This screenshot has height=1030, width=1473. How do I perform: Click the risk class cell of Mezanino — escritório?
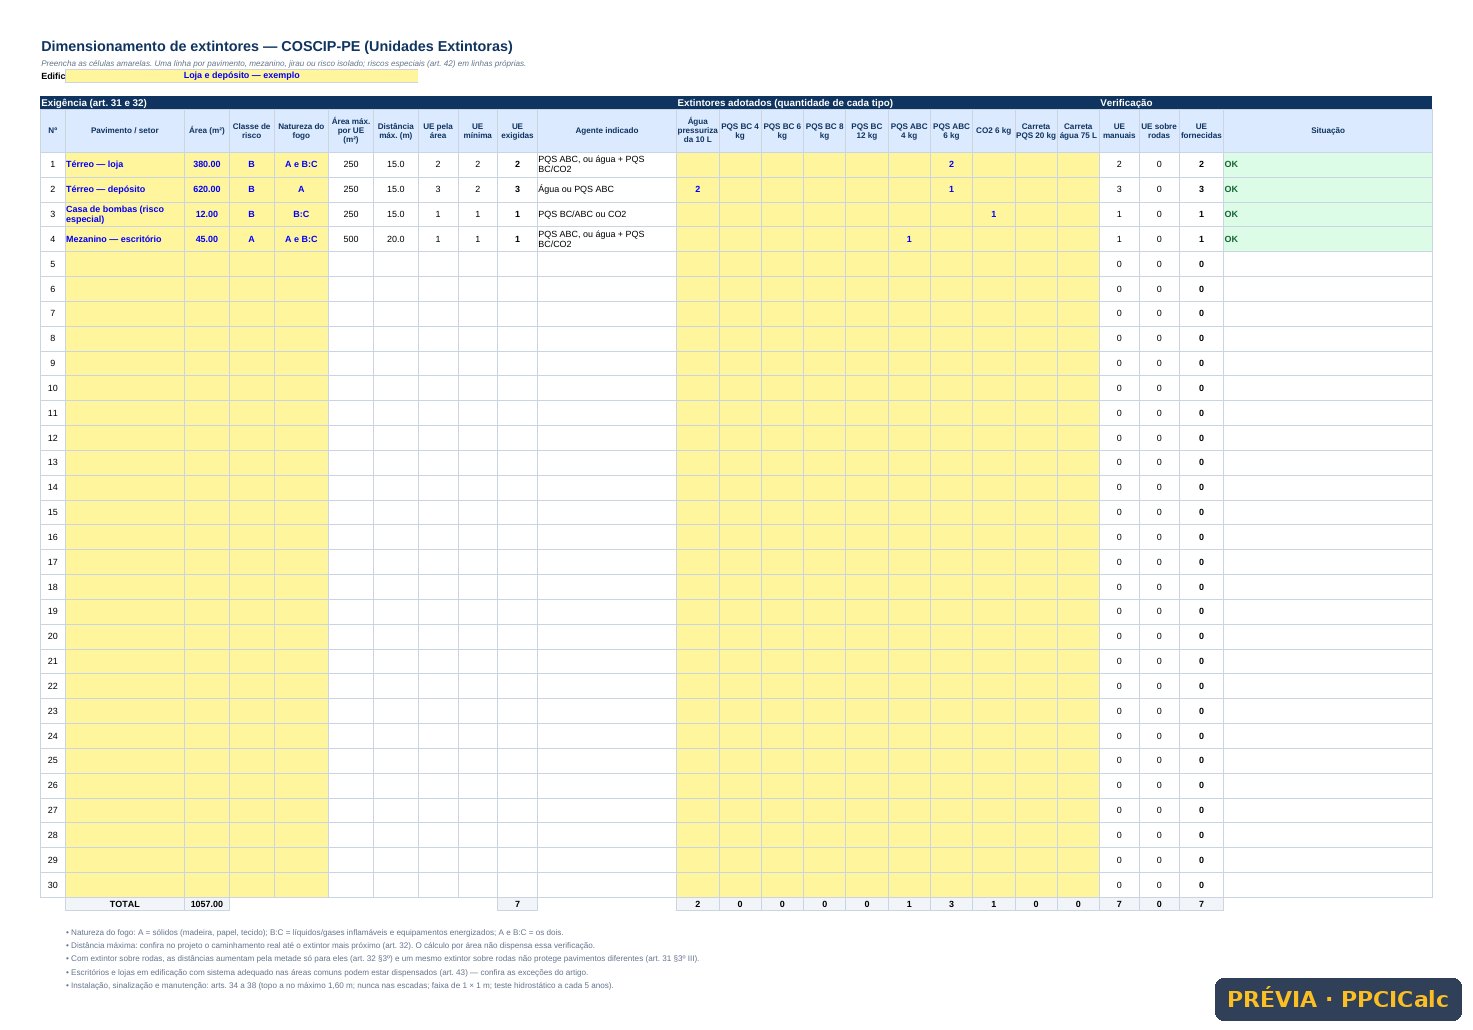click(252, 239)
